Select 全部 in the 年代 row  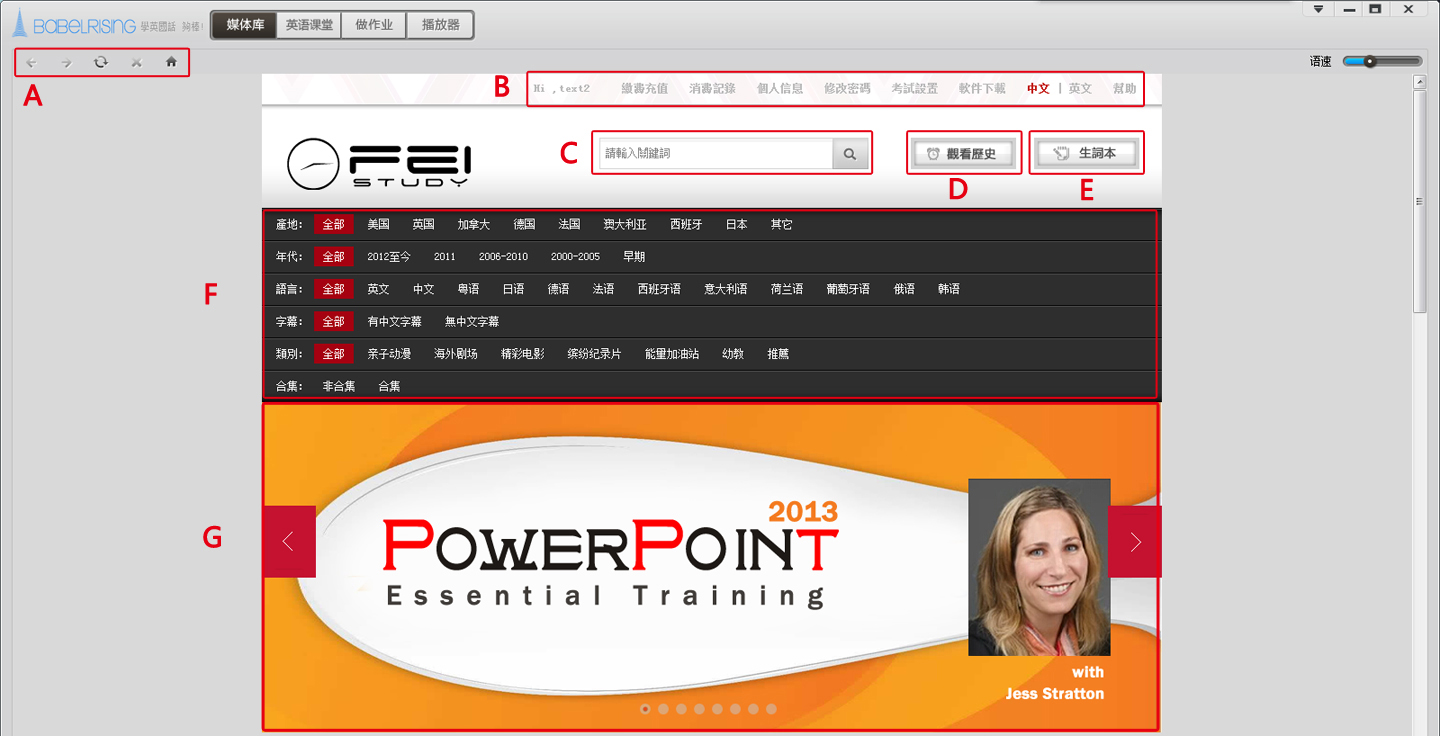(x=333, y=257)
